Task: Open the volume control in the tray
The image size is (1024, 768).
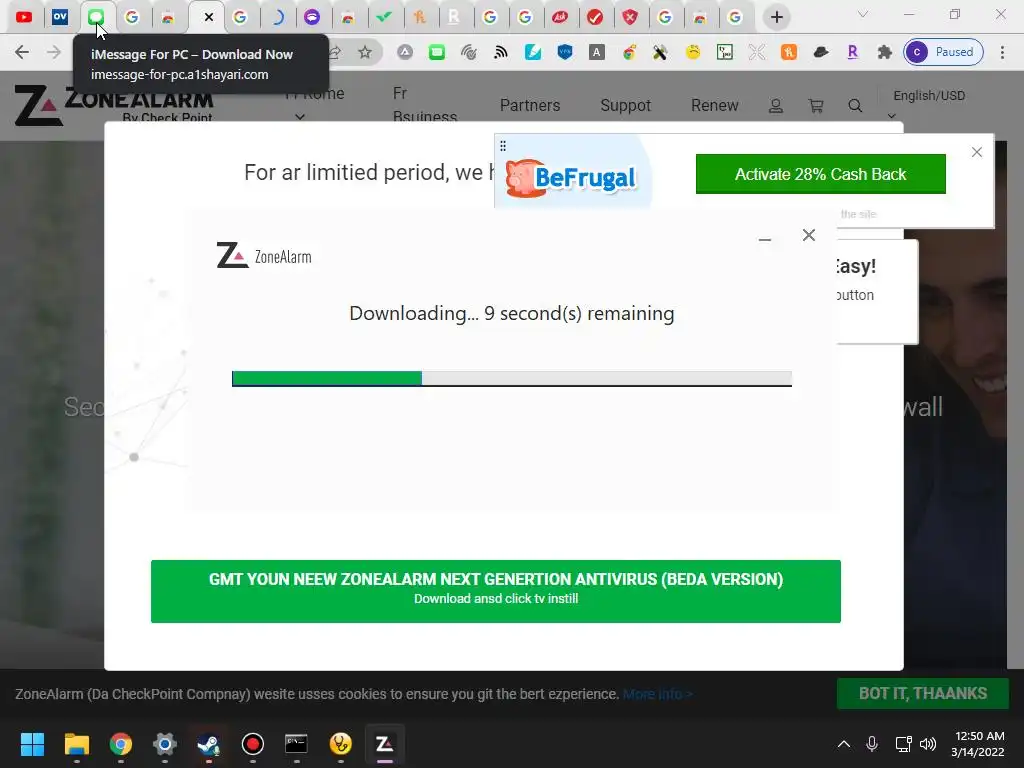Action: (928, 744)
